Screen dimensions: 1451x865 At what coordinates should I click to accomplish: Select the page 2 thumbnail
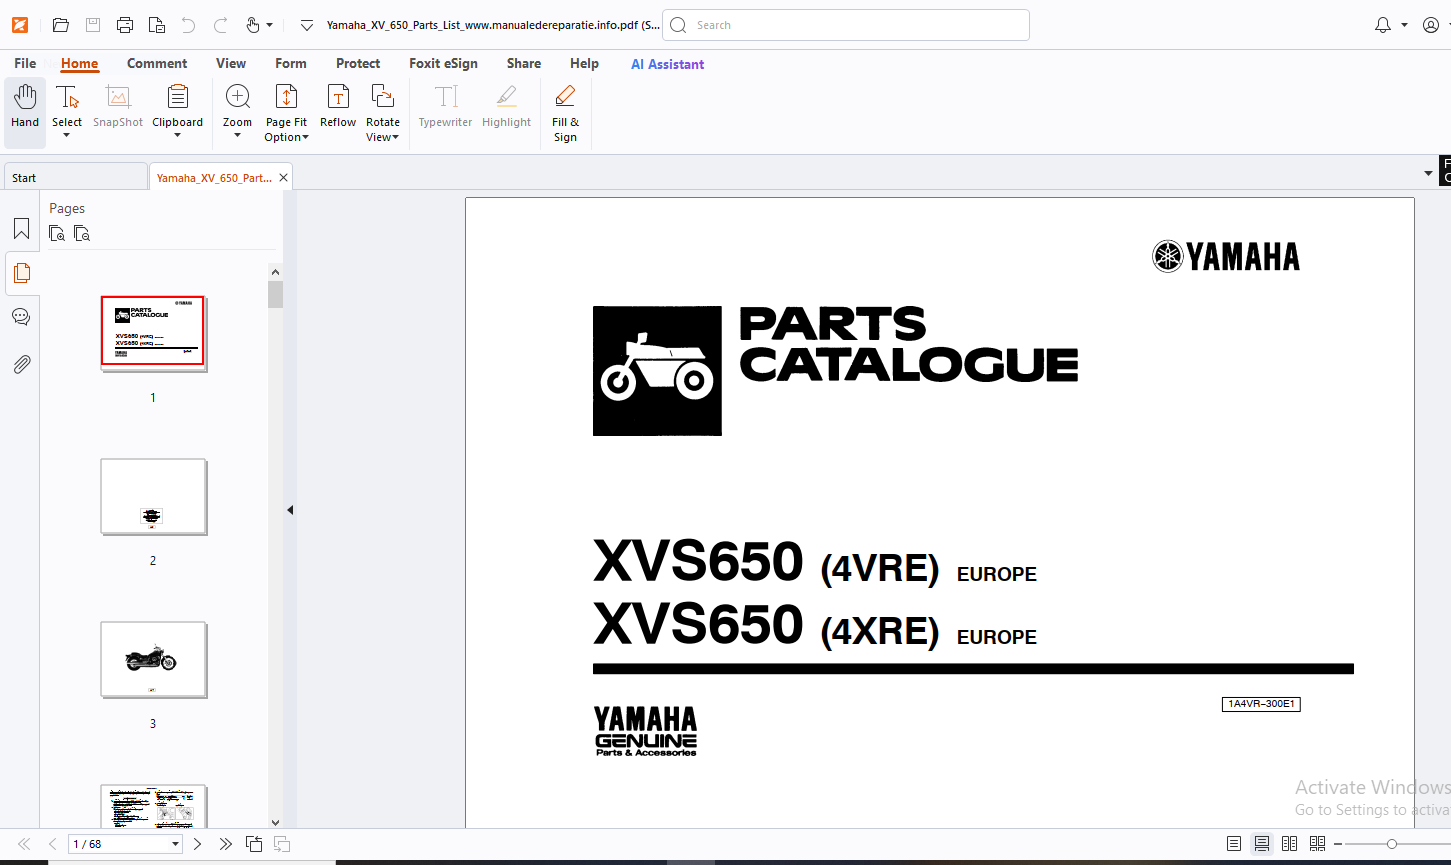click(153, 496)
